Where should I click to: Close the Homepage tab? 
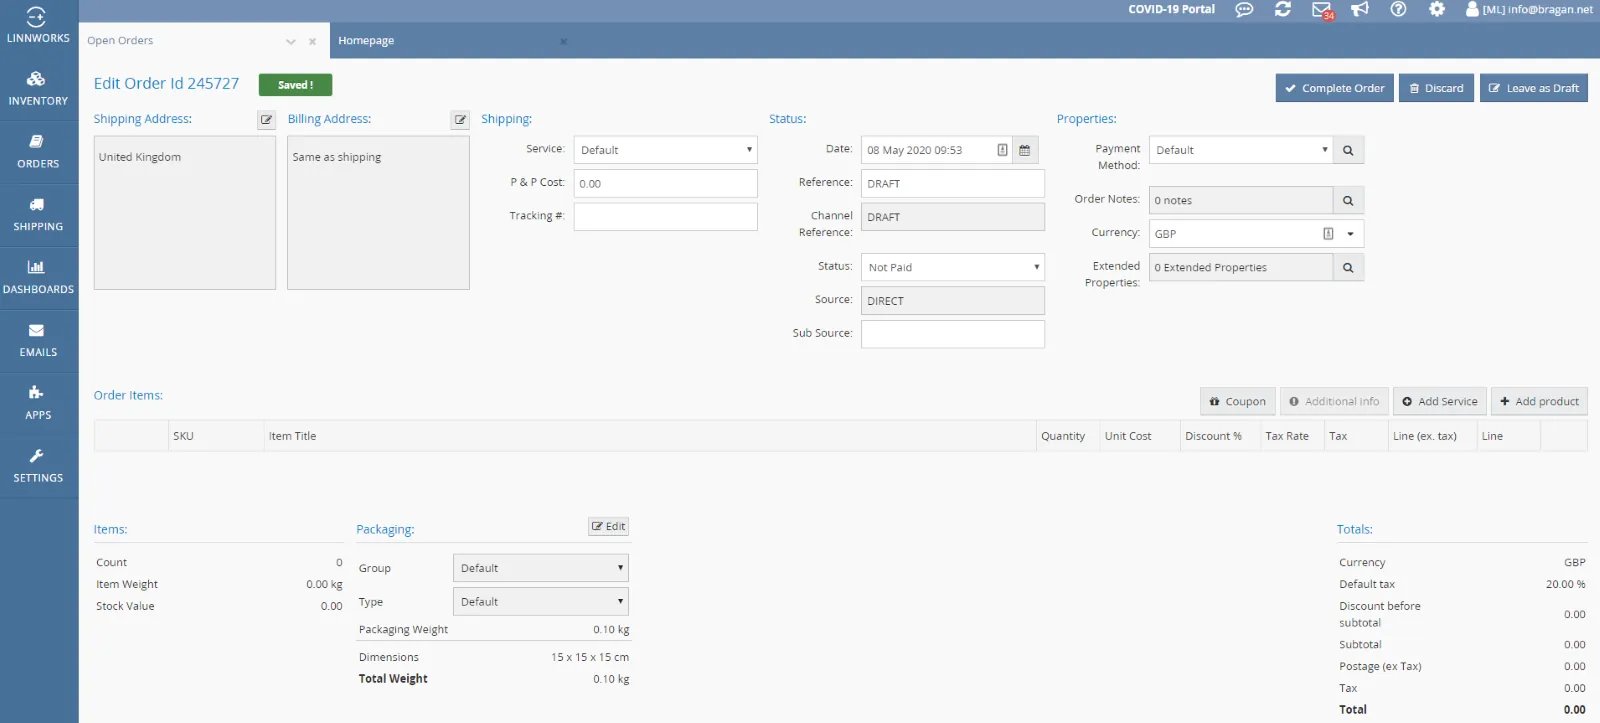coord(563,41)
